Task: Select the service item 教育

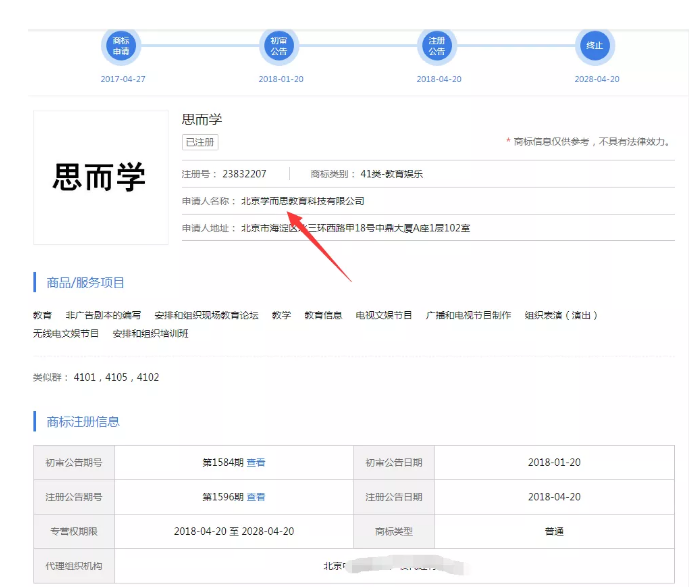Action: pos(42,315)
